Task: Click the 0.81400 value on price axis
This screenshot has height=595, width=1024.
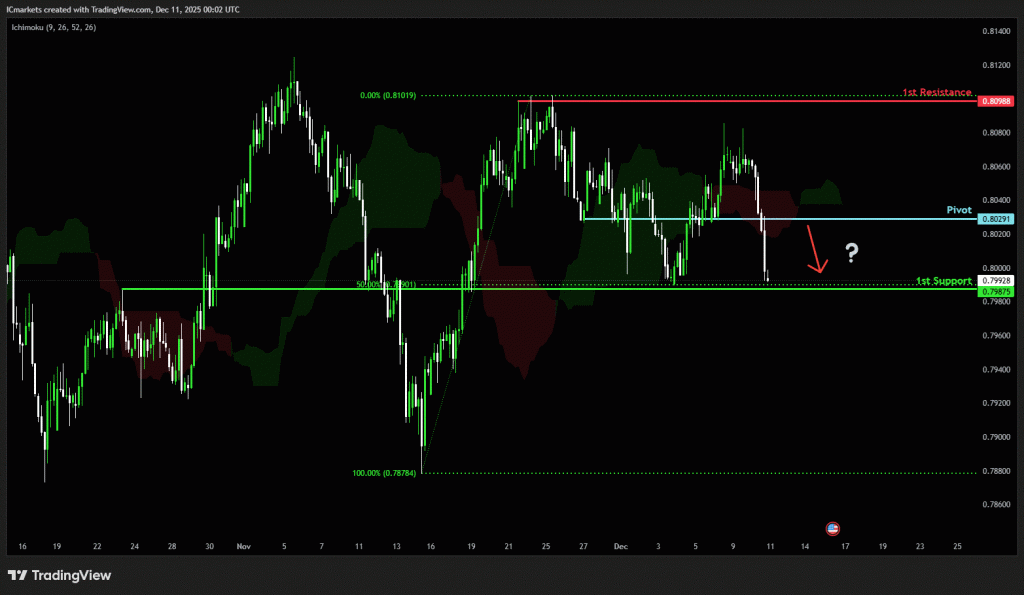Action: pyautogui.click(x=995, y=32)
